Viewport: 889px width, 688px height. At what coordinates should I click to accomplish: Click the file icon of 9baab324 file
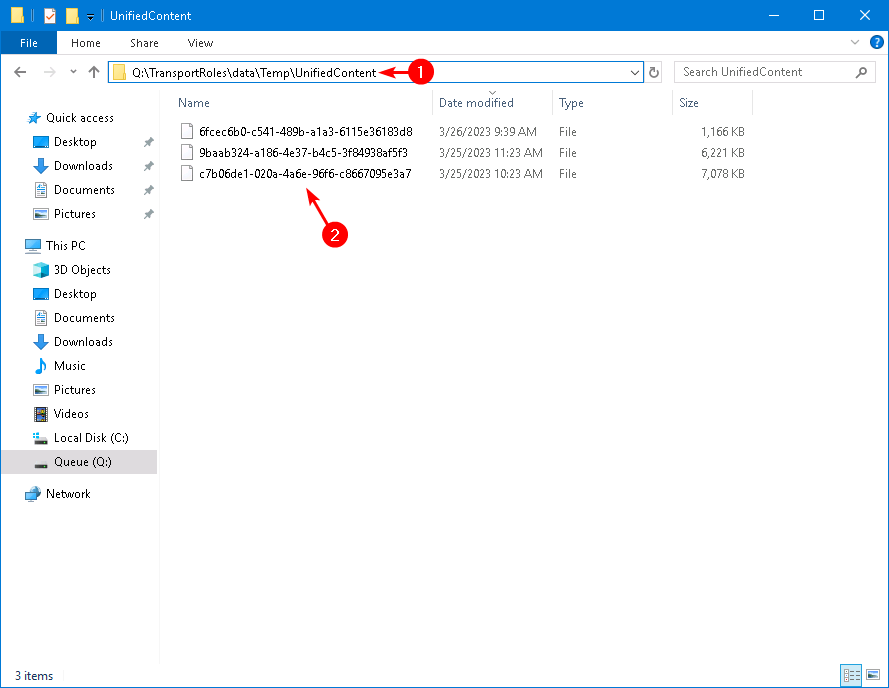pos(187,152)
